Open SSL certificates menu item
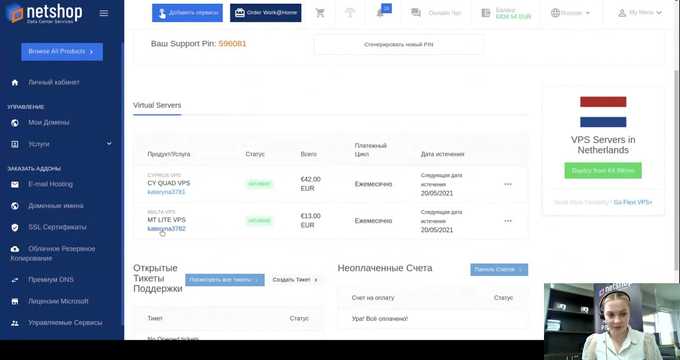This screenshot has height=360, width=680. (x=57, y=227)
